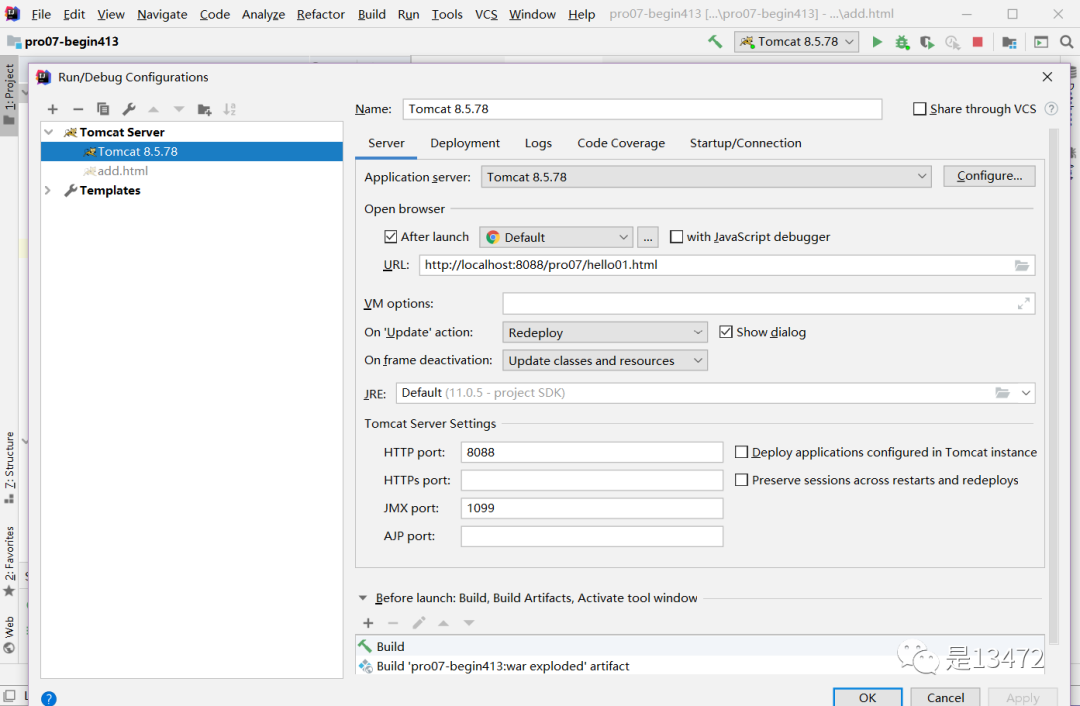This screenshot has height=706, width=1080.
Task: Click the HTTPs port field
Action: pyautogui.click(x=592, y=480)
